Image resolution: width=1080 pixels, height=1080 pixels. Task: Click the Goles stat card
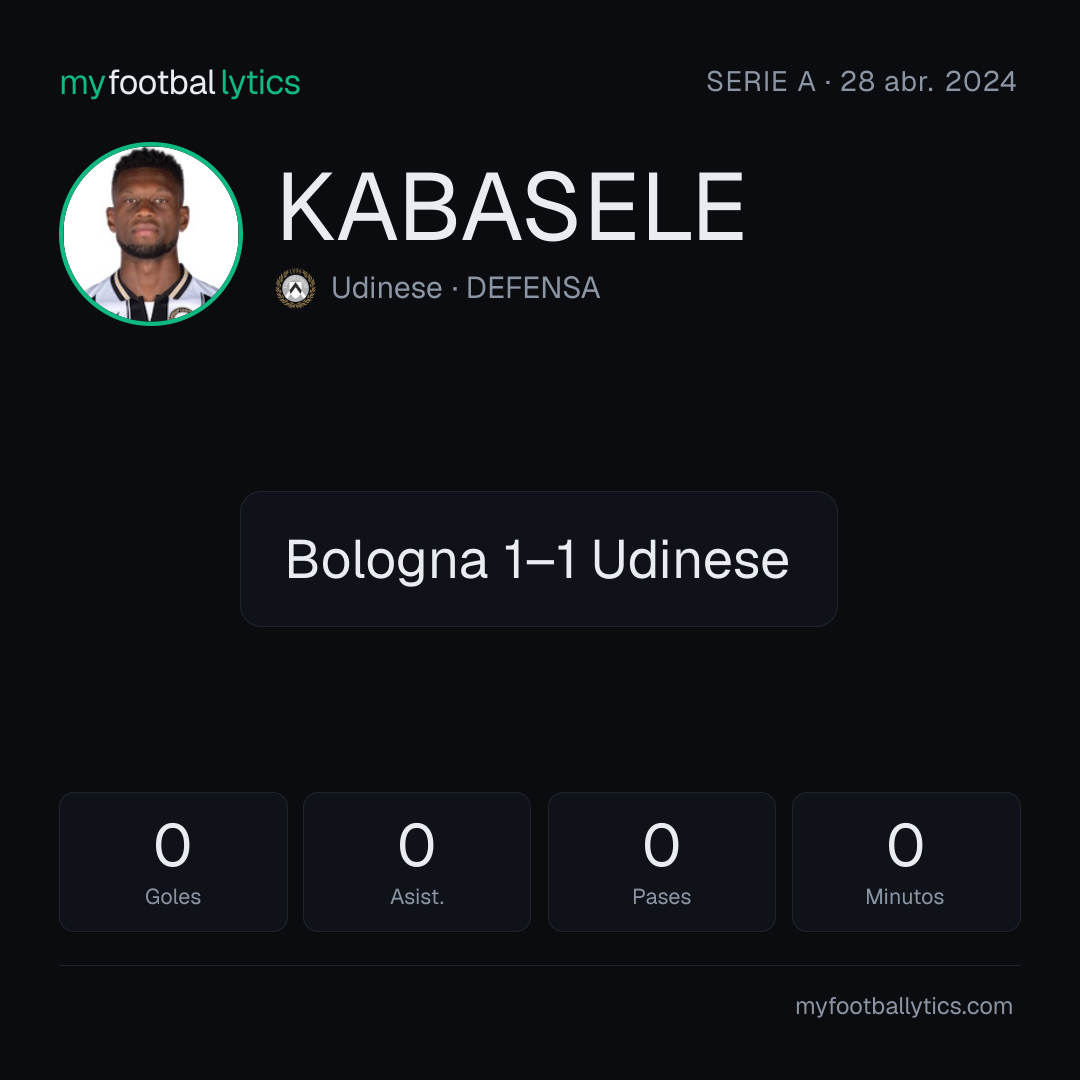(173, 862)
